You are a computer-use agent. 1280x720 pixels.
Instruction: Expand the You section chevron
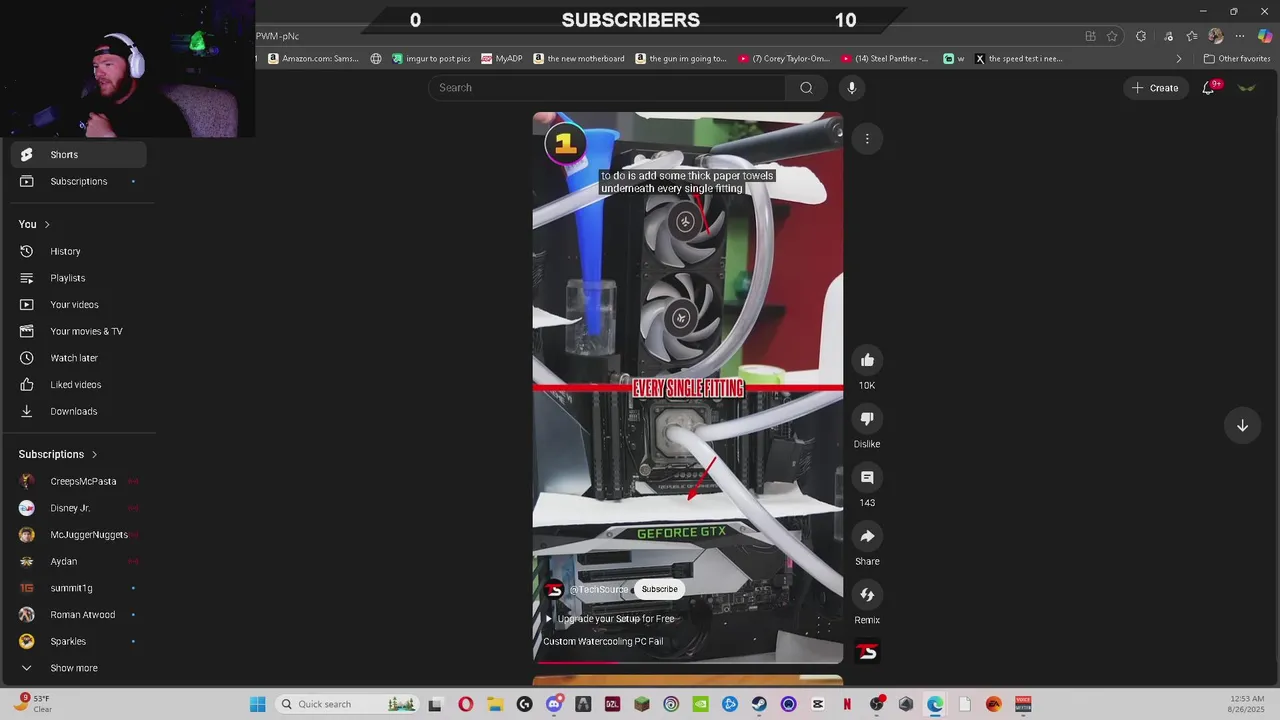[x=47, y=224]
